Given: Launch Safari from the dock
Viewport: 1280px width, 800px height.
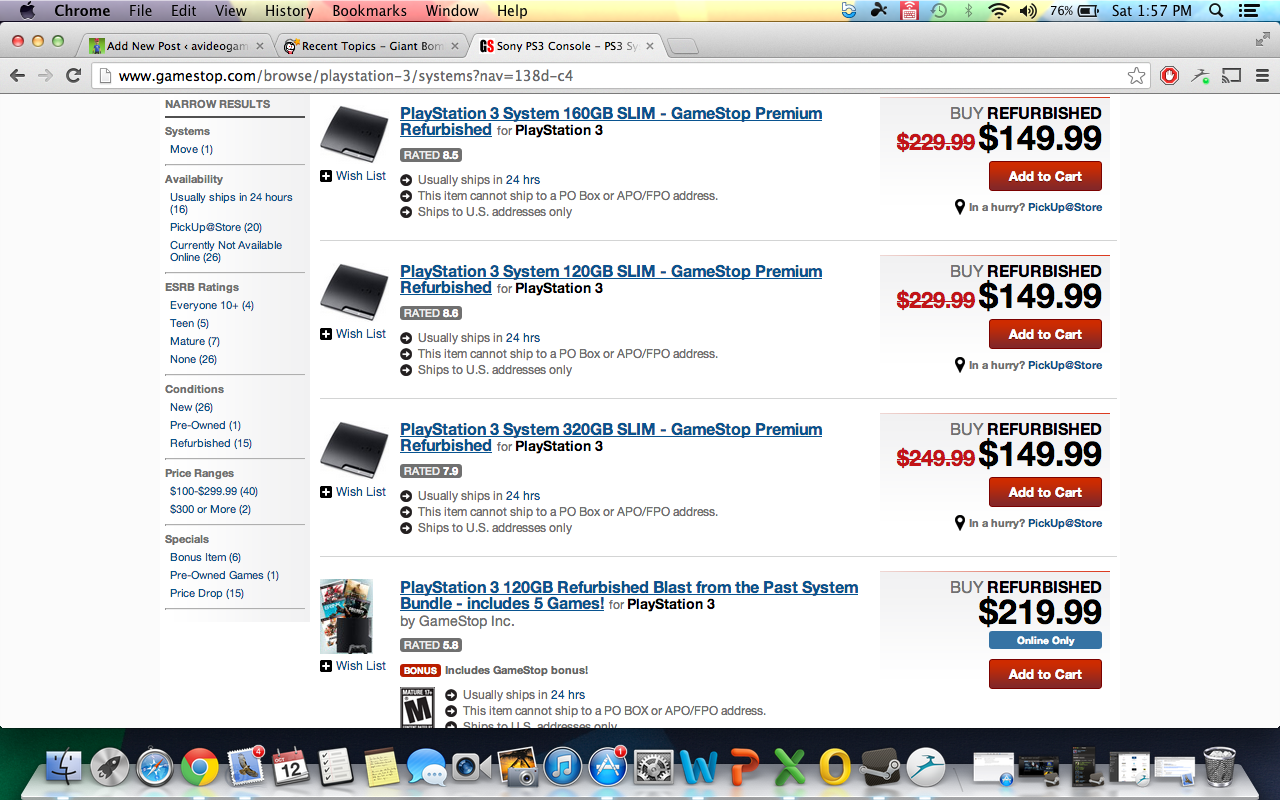Looking at the screenshot, I should (155, 767).
